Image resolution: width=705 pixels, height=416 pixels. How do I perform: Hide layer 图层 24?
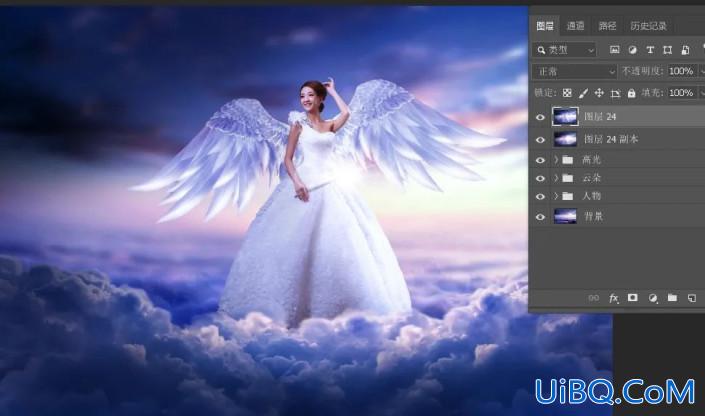coord(540,117)
